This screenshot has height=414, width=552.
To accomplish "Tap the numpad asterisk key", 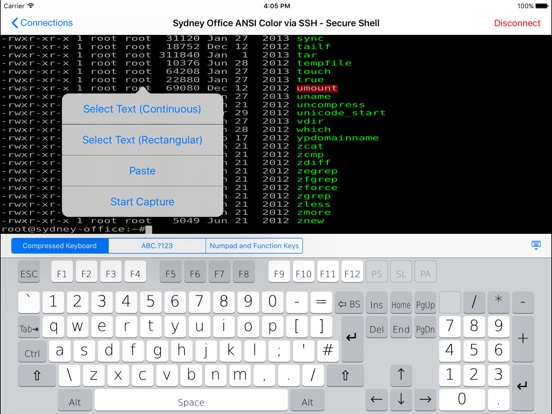I will click(498, 302).
